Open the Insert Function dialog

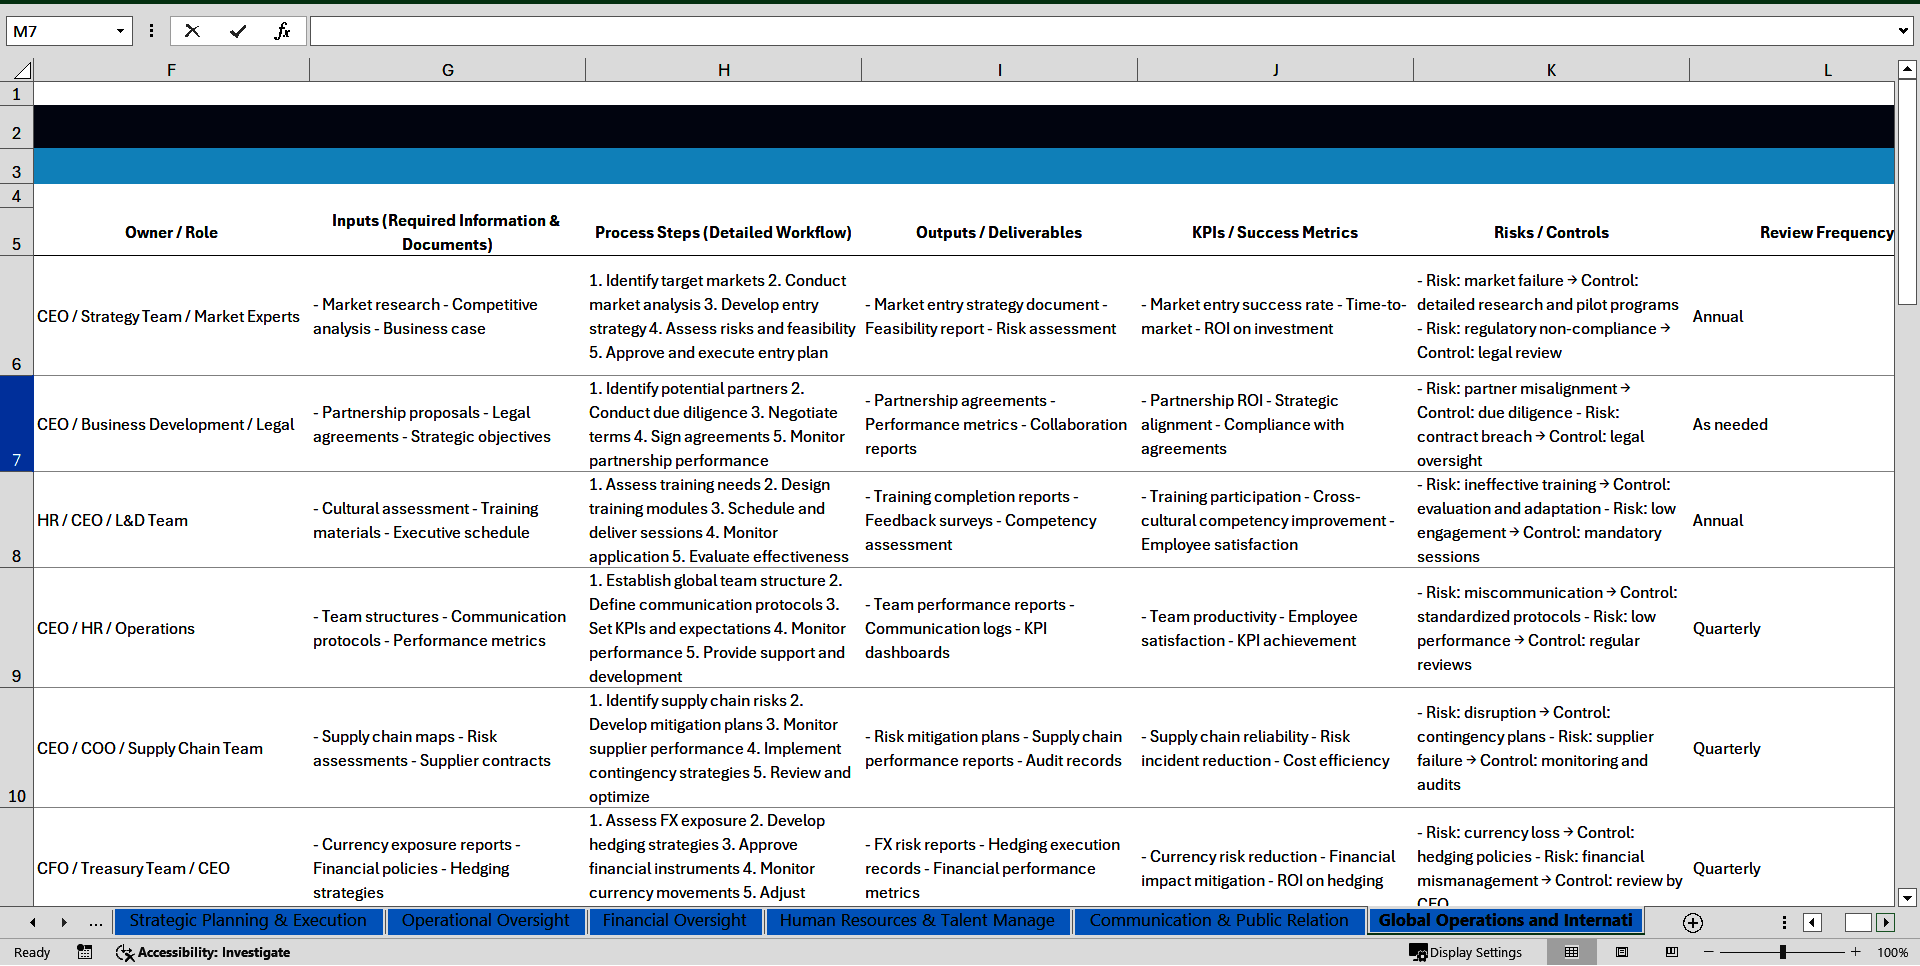click(282, 31)
